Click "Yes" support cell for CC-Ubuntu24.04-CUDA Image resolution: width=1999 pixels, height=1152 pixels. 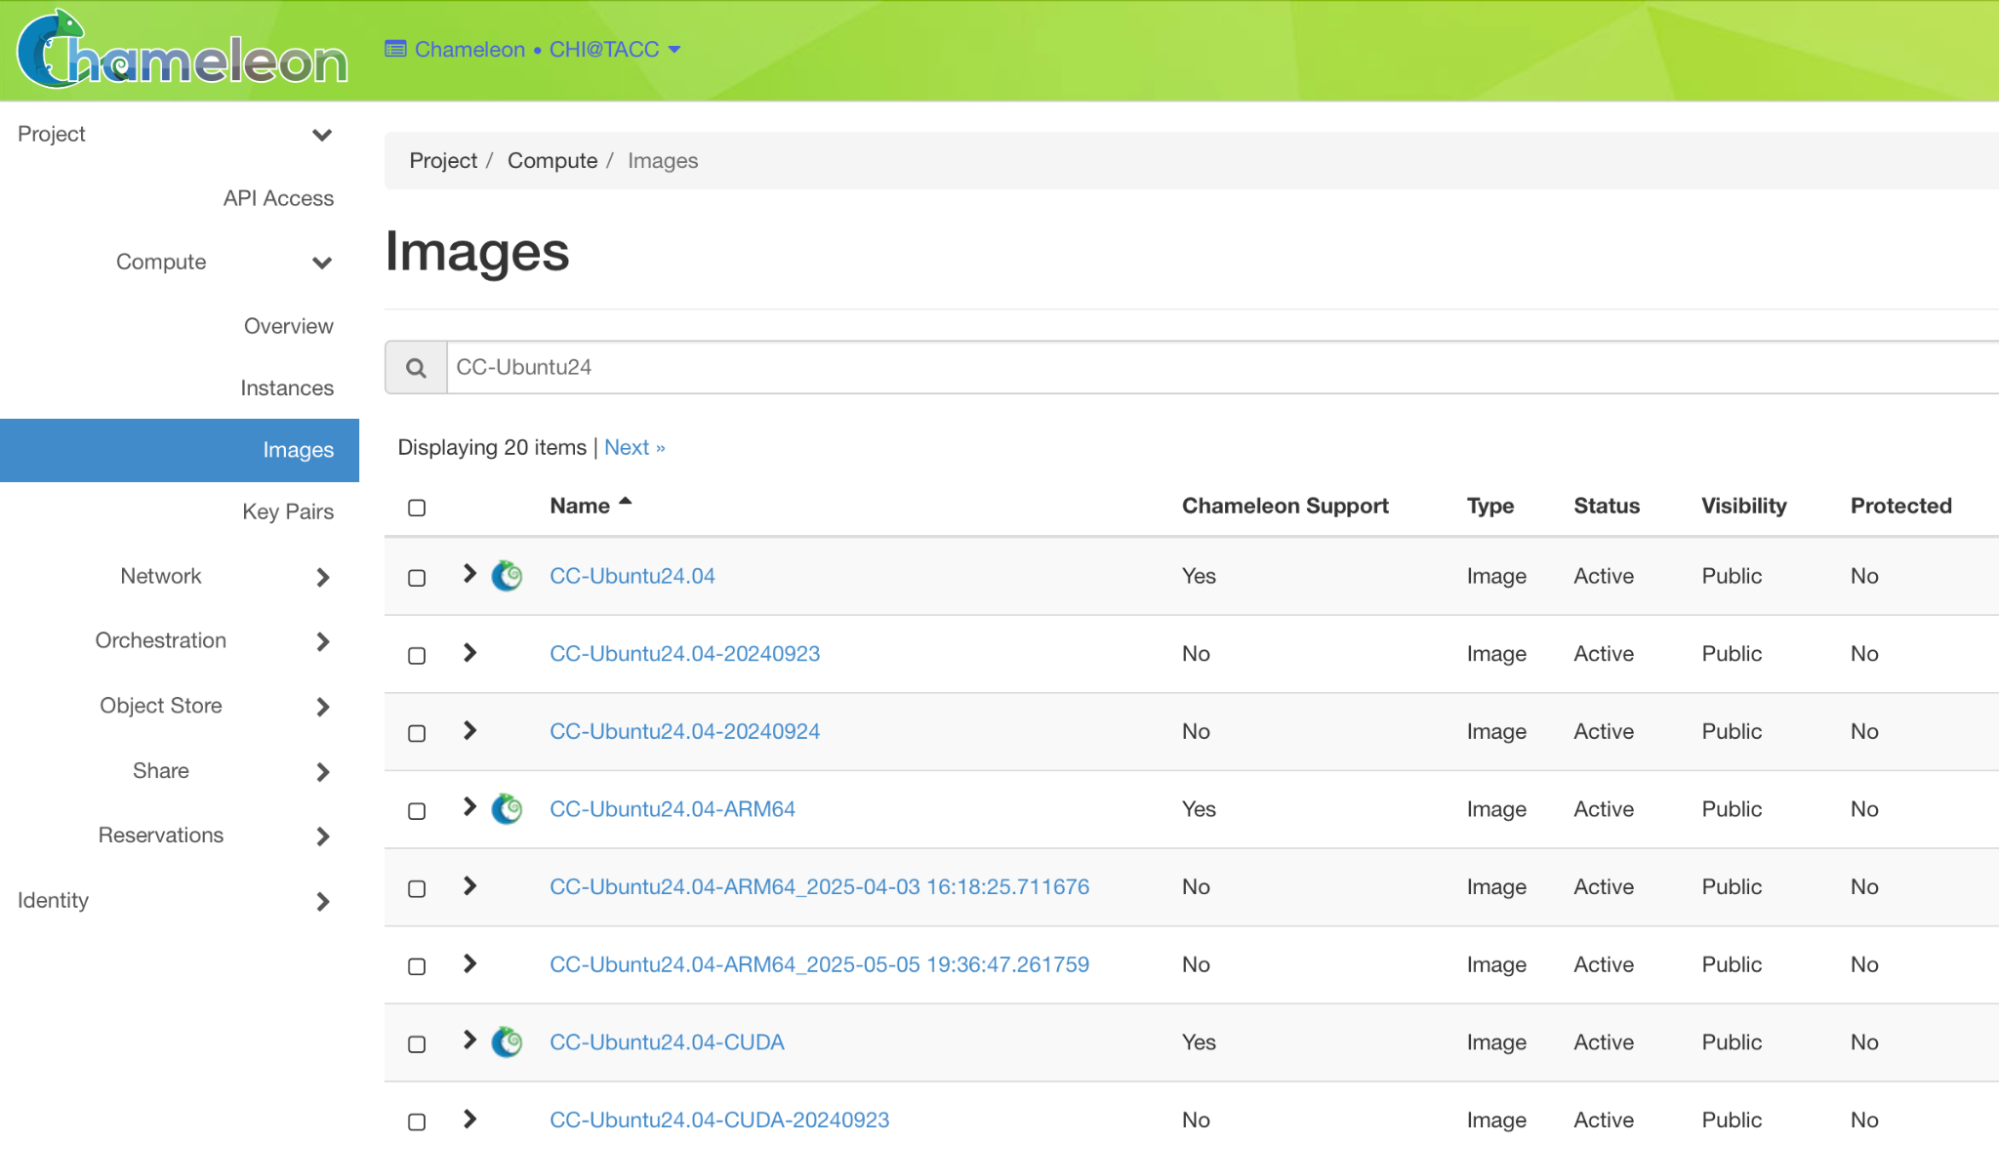coord(1199,1042)
